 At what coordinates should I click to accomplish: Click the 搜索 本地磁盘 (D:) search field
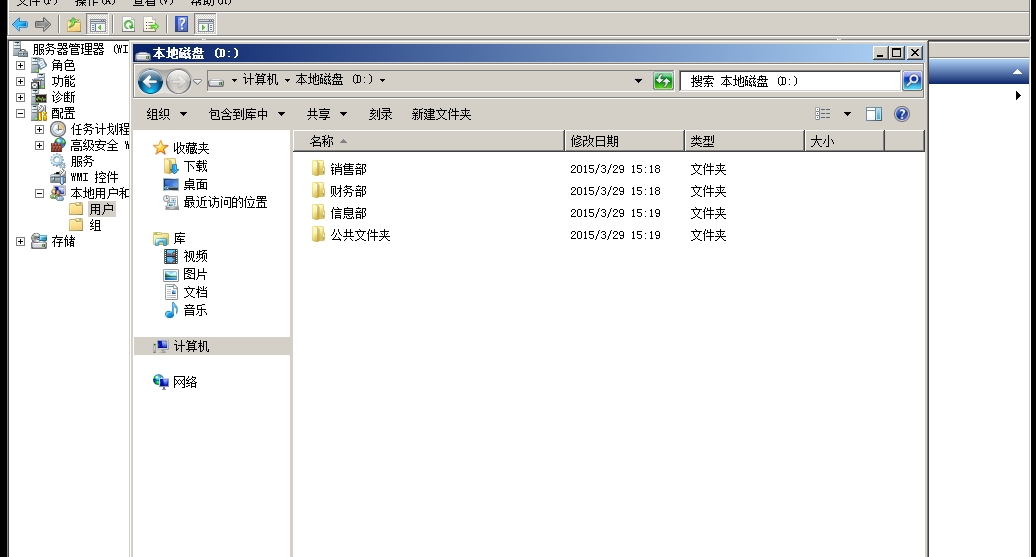[791, 81]
